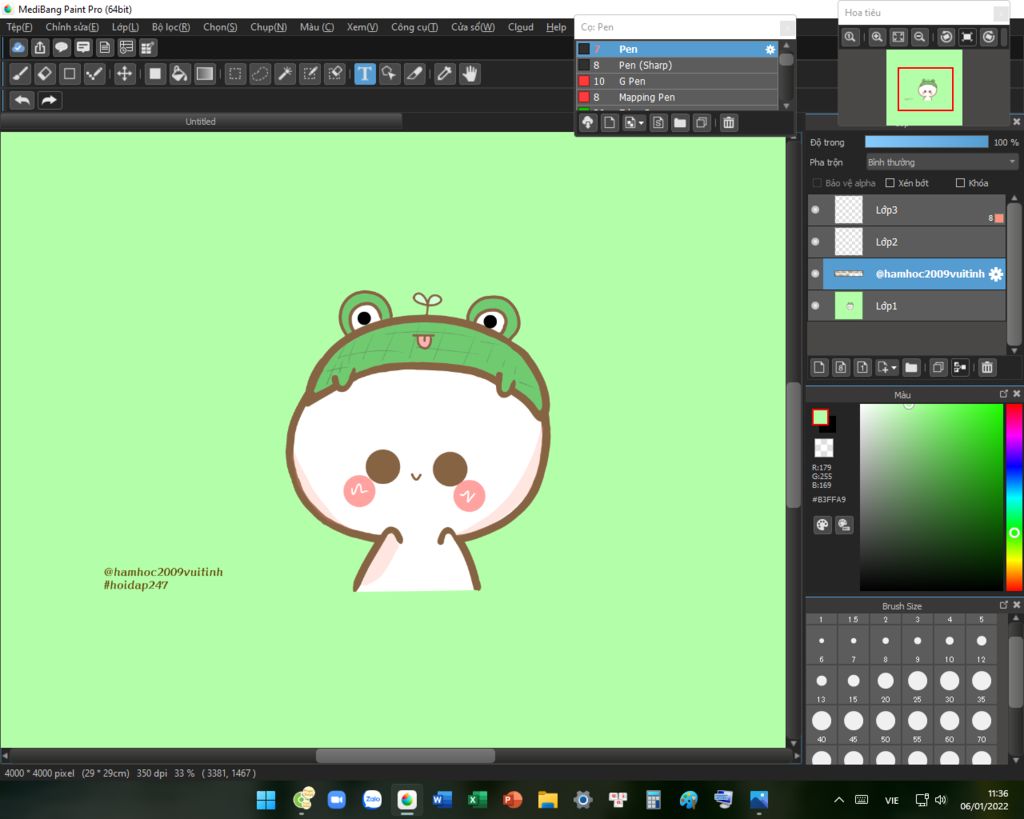The width and height of the screenshot is (1024, 819).
Task: Hide the Lớp2 layer
Action: click(815, 242)
